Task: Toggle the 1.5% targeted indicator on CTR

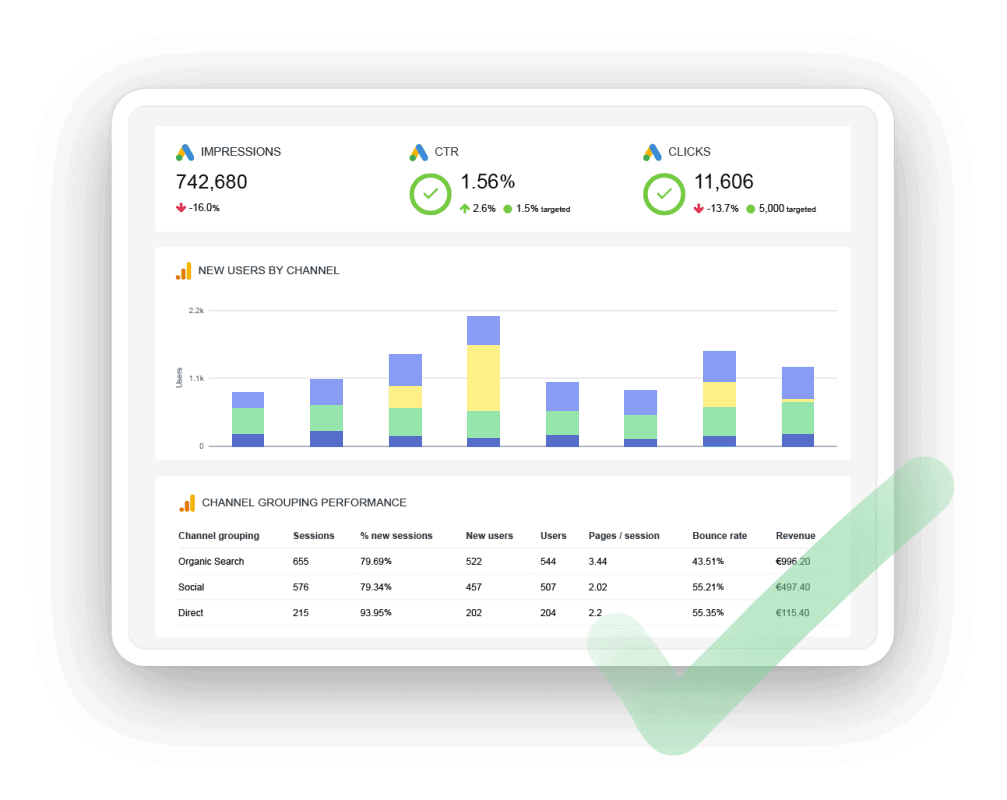Action: point(537,209)
